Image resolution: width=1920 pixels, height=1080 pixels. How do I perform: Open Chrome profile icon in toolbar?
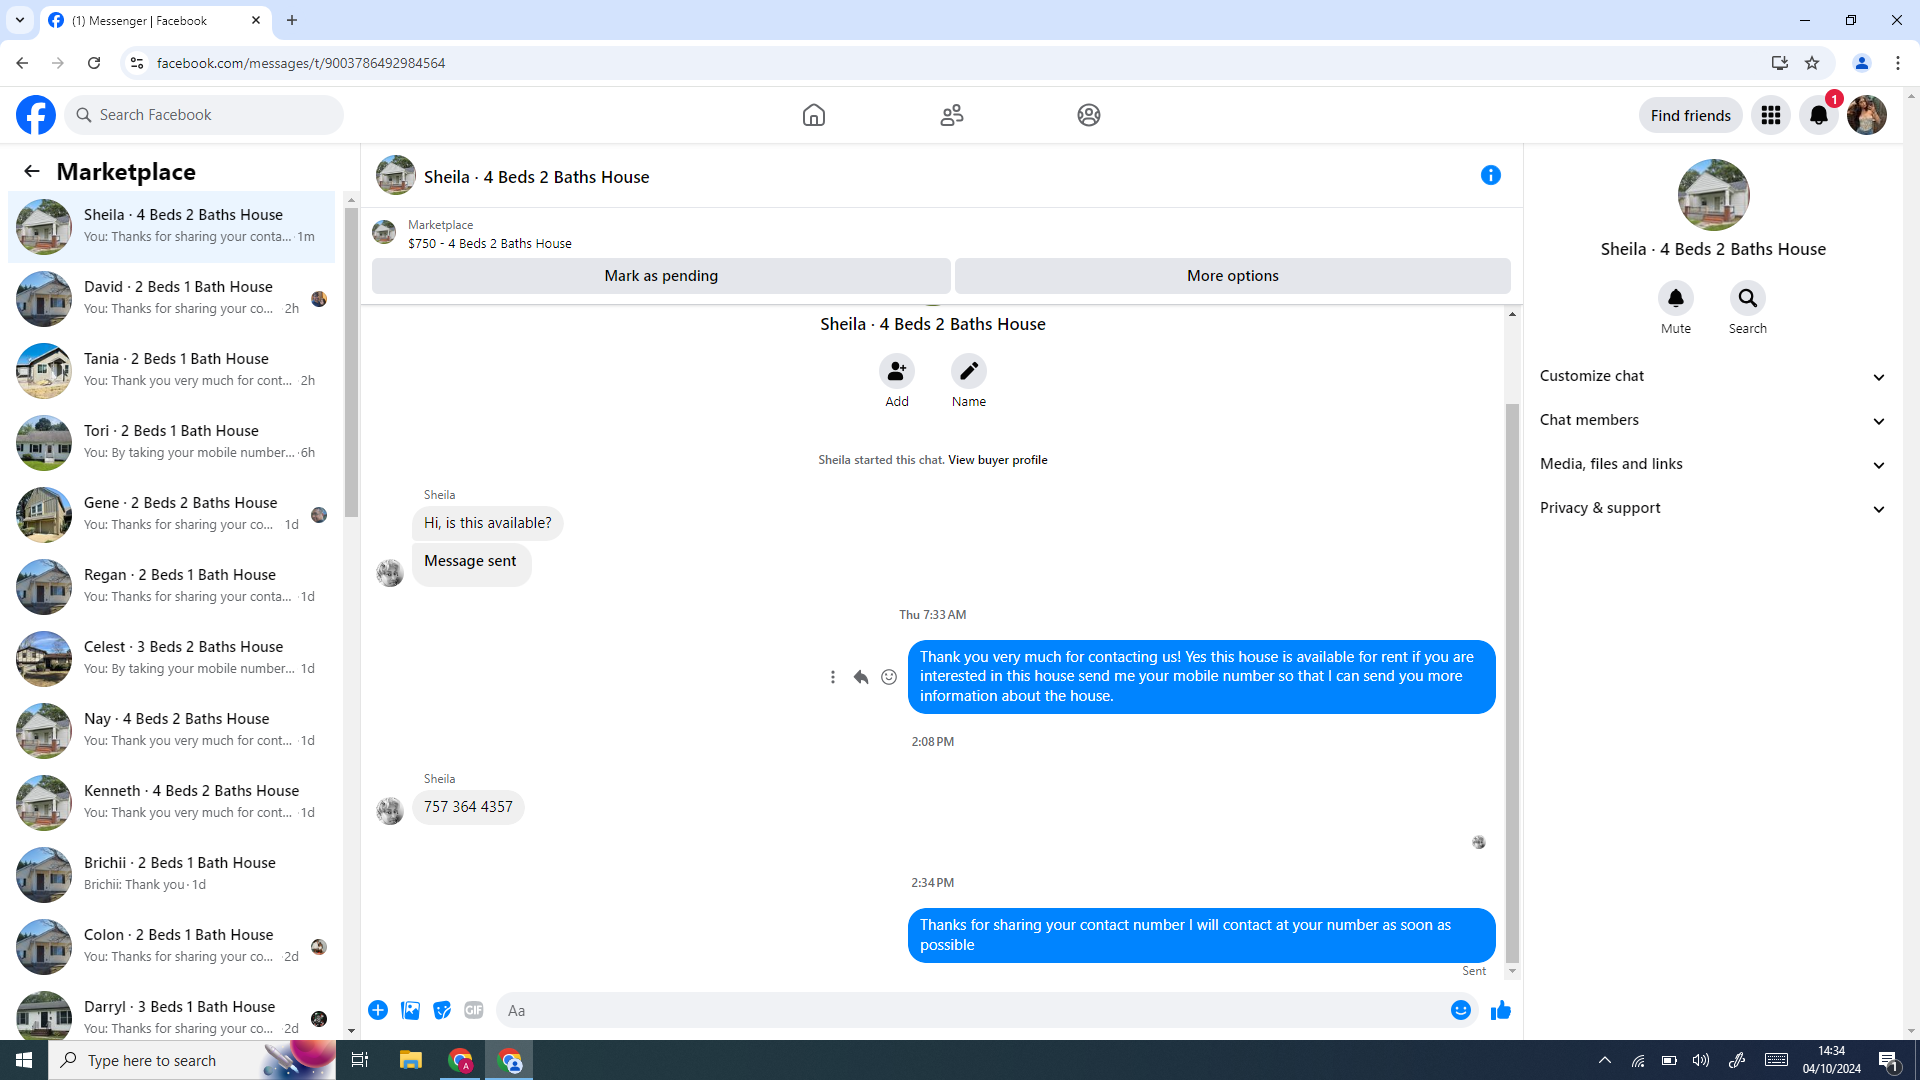point(1862,63)
